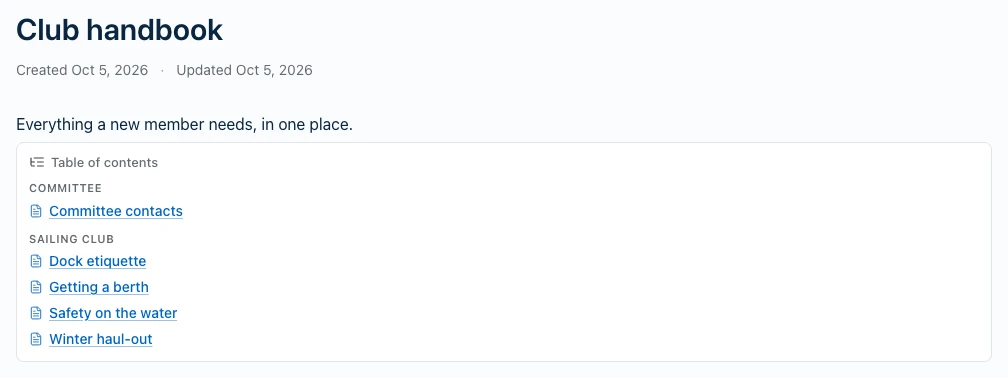
Task: Click the Table of contents list icon
Action: [x=37, y=163]
